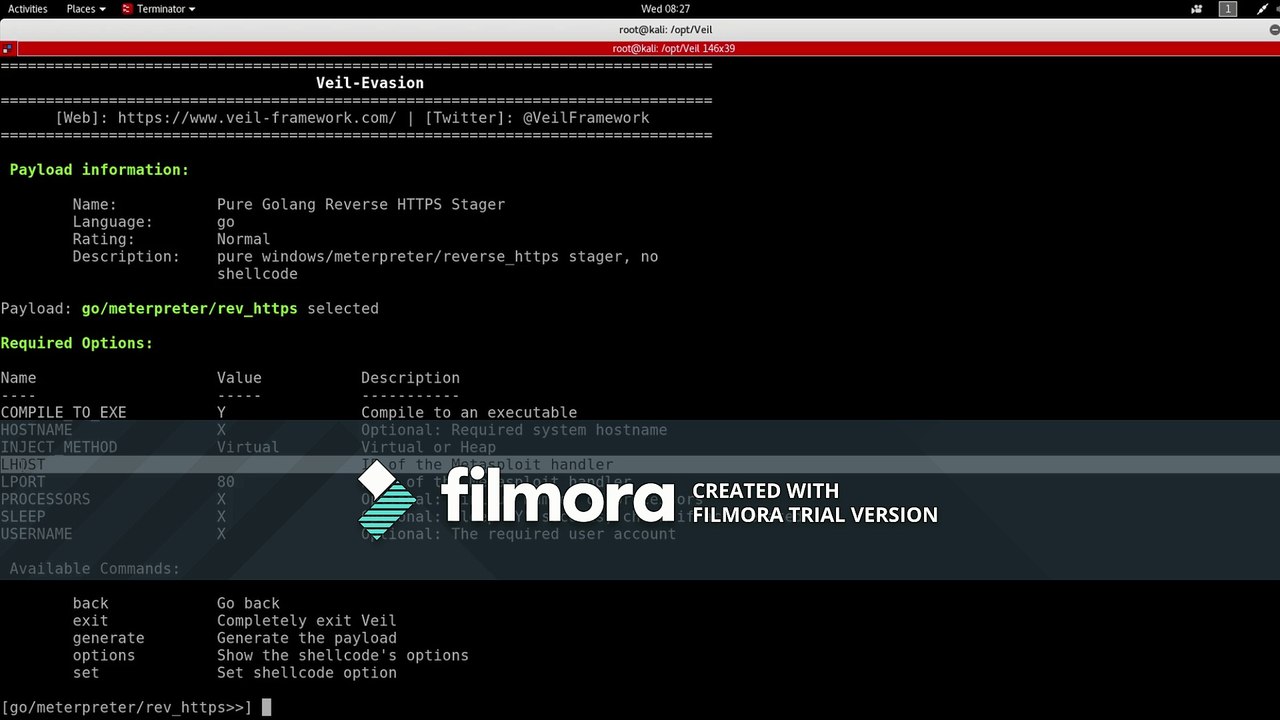Viewport: 1280px width, 720px height.
Task: Click the 'Available Commands:' heading
Action: pos(95,569)
